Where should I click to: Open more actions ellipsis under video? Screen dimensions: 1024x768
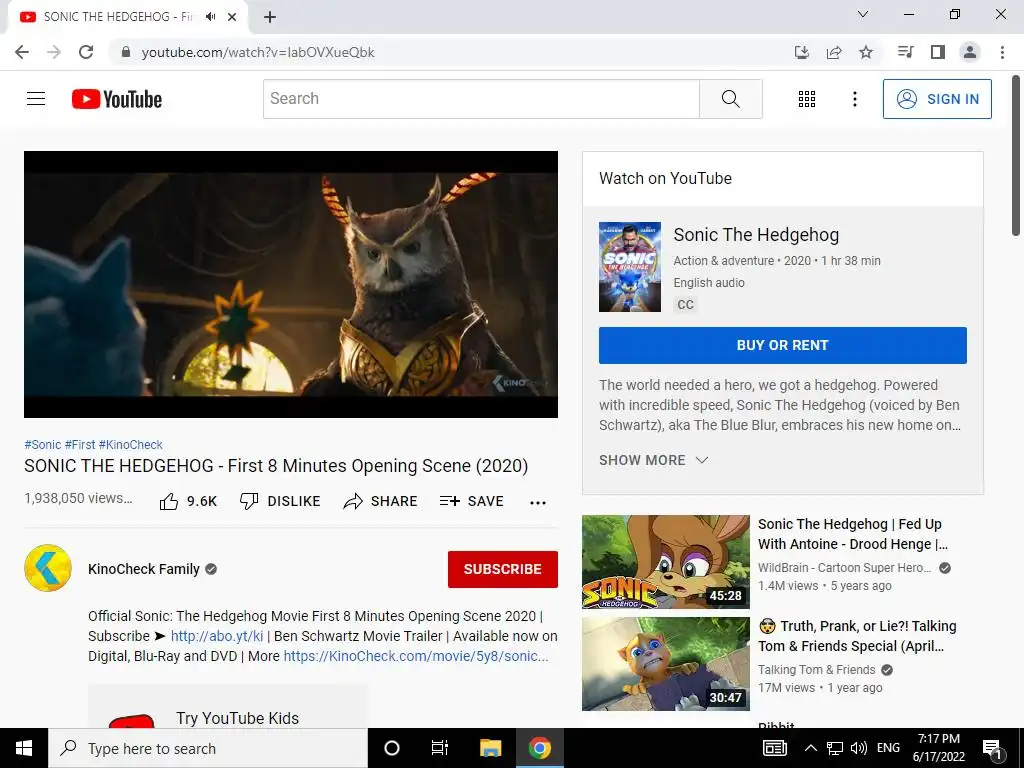pos(537,502)
